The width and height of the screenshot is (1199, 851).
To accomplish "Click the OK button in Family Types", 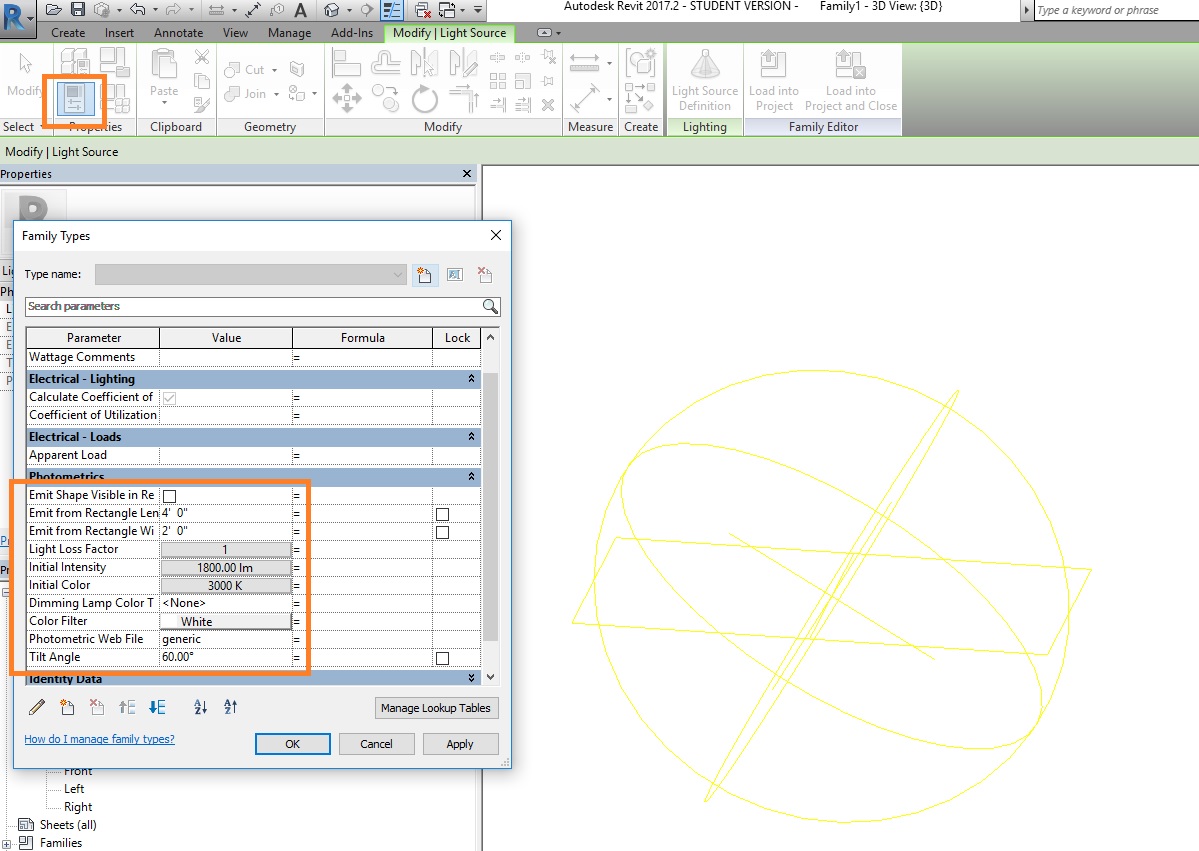I will 293,744.
